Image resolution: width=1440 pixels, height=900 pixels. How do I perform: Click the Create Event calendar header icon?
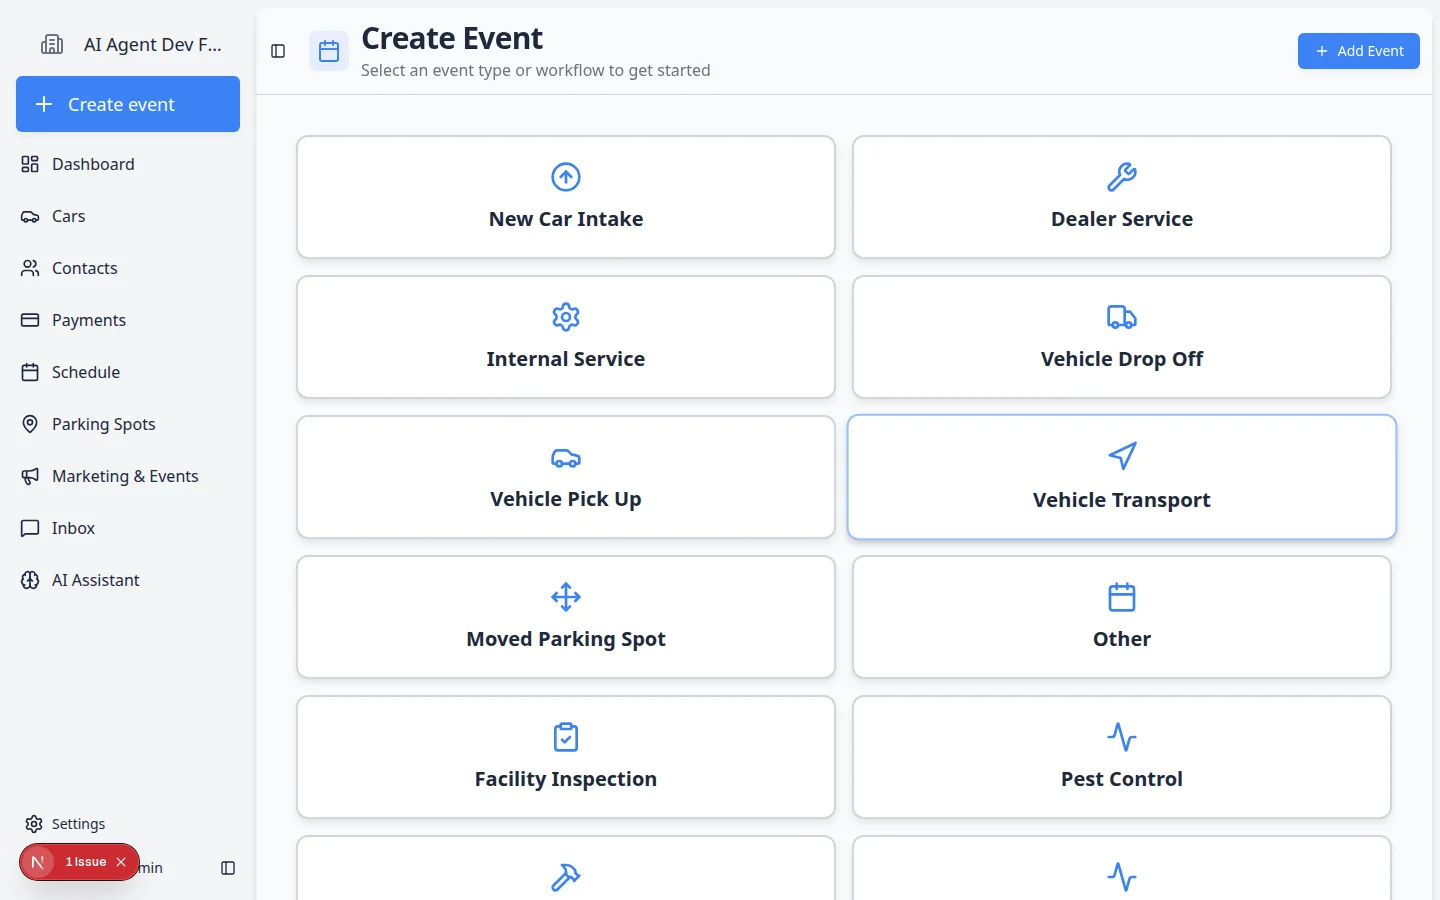tap(329, 51)
